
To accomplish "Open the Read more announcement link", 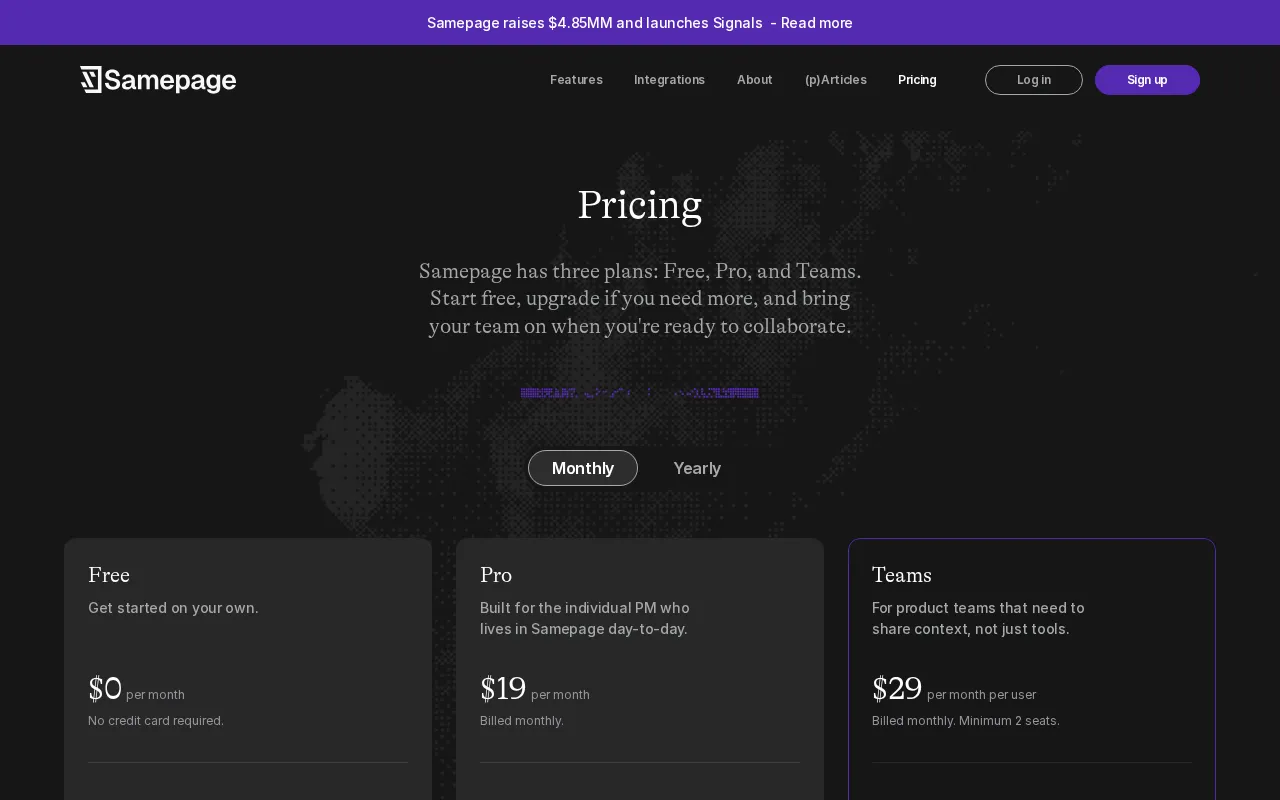I will point(816,23).
